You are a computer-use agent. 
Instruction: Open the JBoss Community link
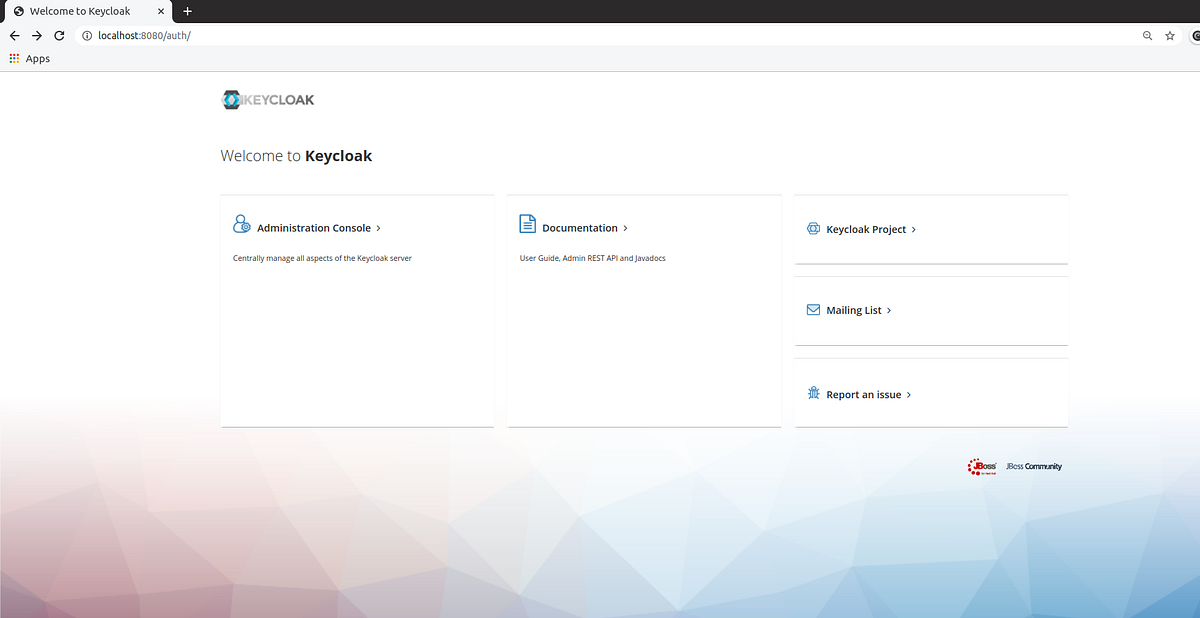click(1032, 466)
